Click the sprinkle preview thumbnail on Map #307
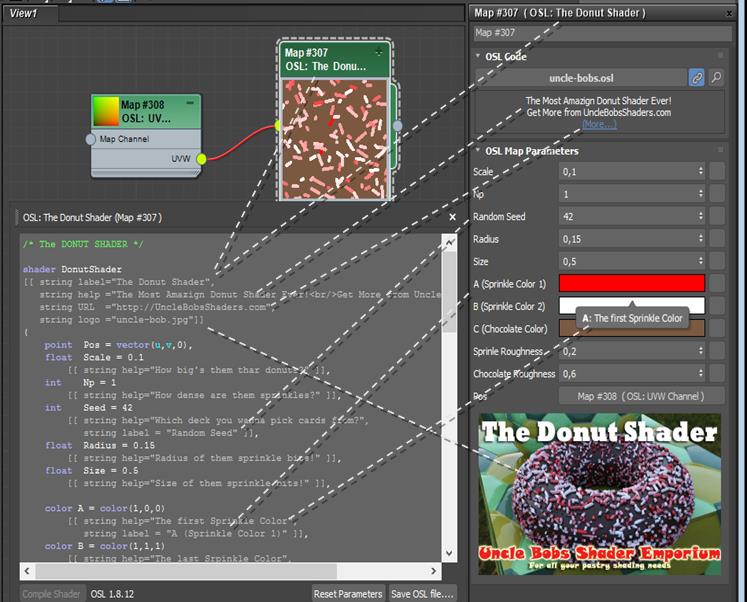Screen dimensions: 747x602 (335, 140)
